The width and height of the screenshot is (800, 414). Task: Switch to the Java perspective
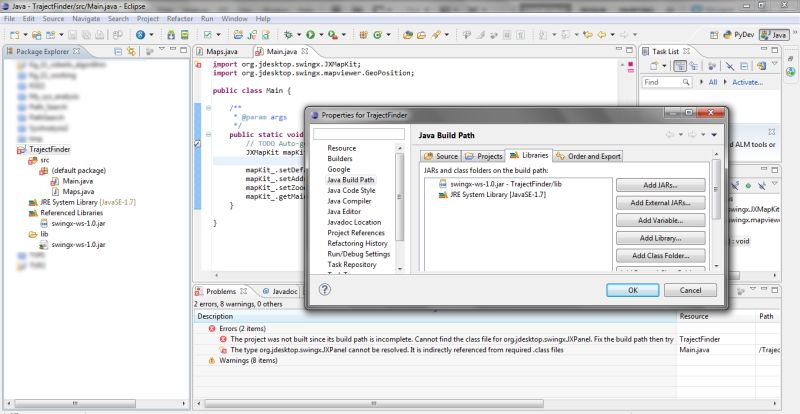(774, 35)
